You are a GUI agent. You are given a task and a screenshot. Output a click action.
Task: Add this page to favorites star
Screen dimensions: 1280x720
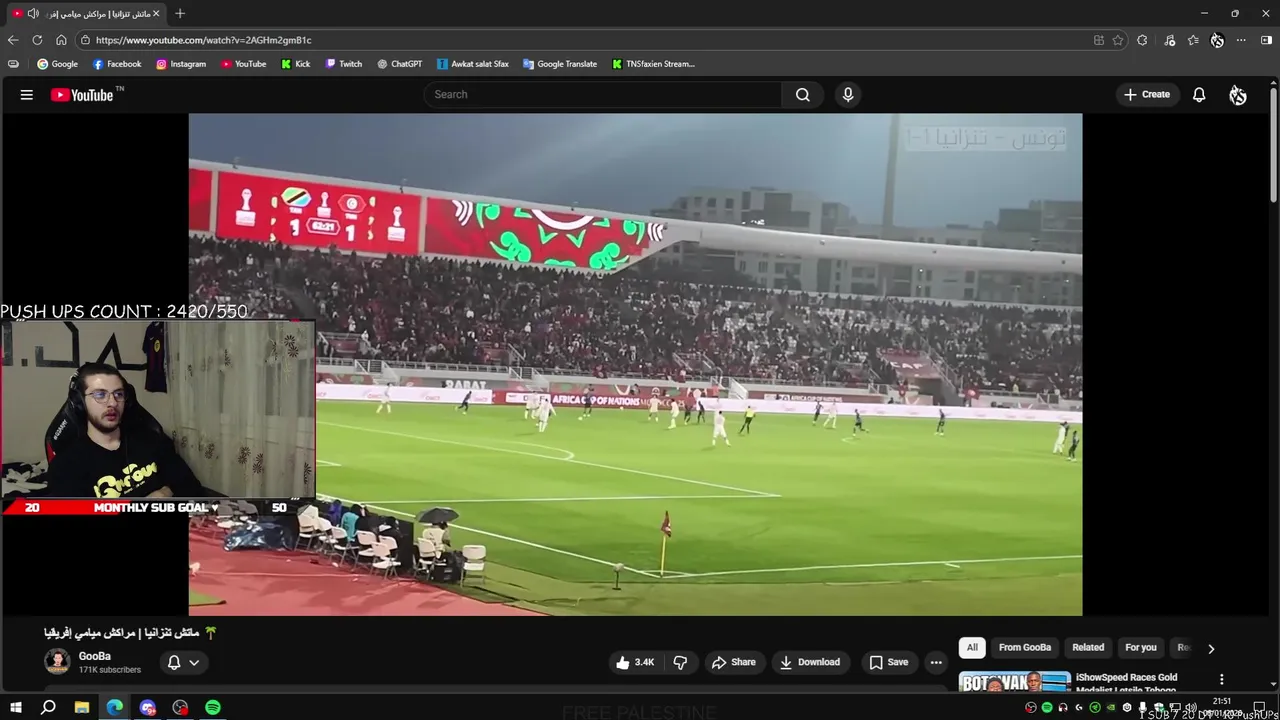1118,40
